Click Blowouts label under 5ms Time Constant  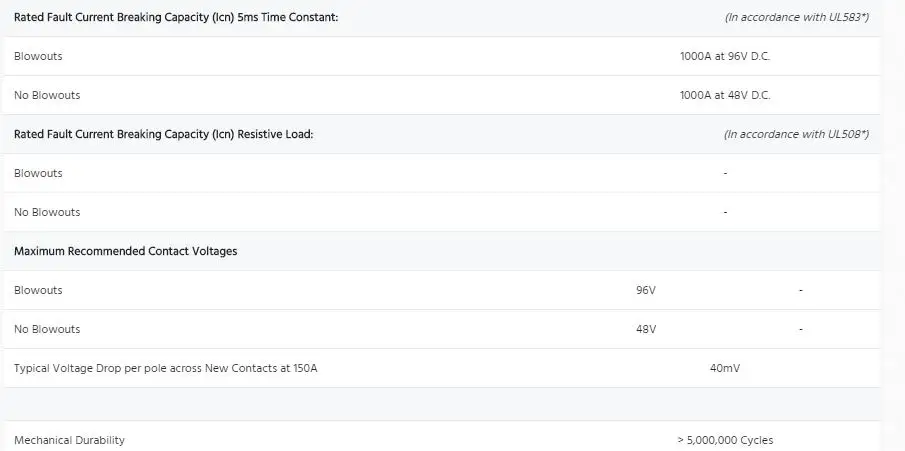click(38, 56)
